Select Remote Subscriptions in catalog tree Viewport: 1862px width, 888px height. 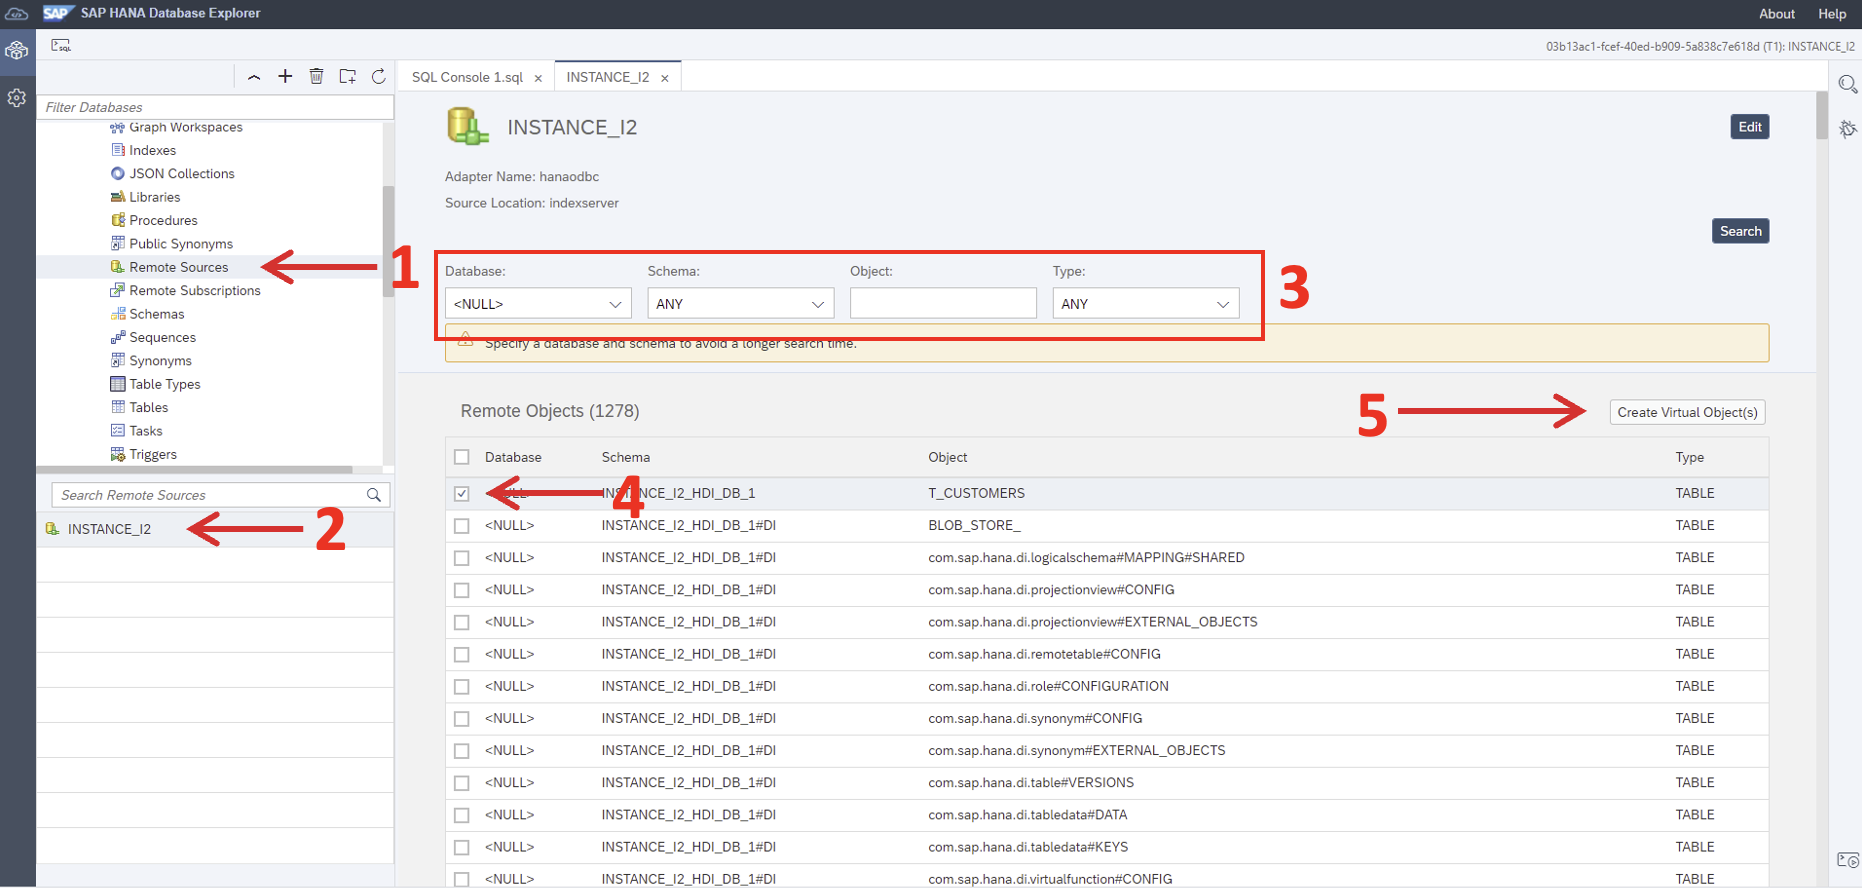click(x=194, y=290)
